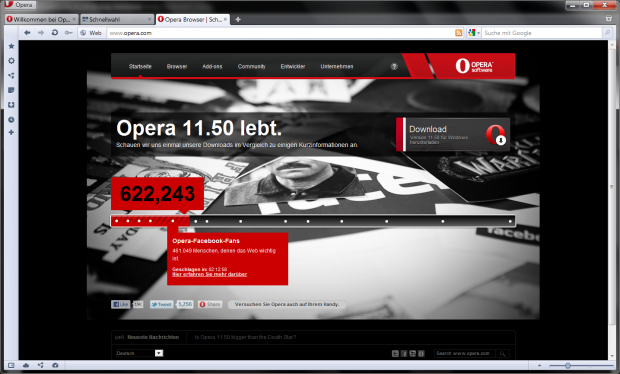Click the footer search magnifier button
This screenshot has height=374, width=620.
click(503, 353)
